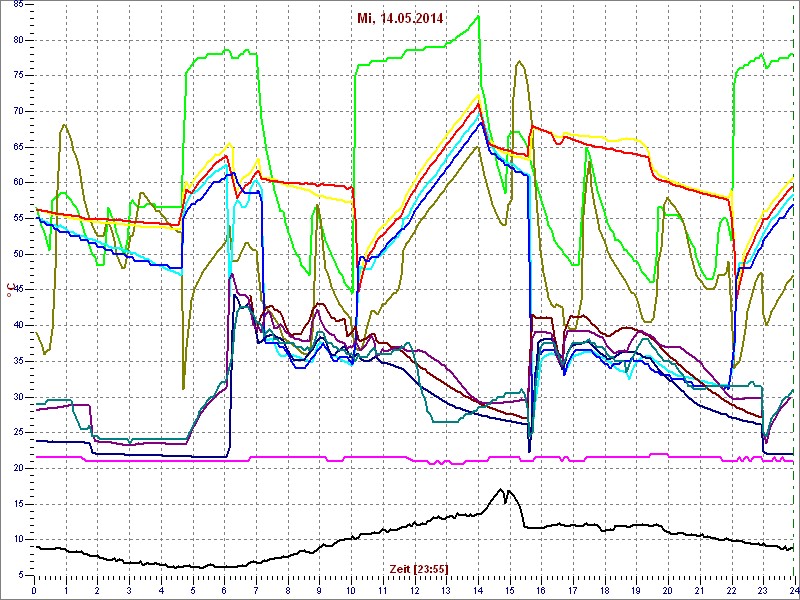The width and height of the screenshot is (800, 600).
Task: Click the hour label "14" on time axis
Action: pos(478,591)
